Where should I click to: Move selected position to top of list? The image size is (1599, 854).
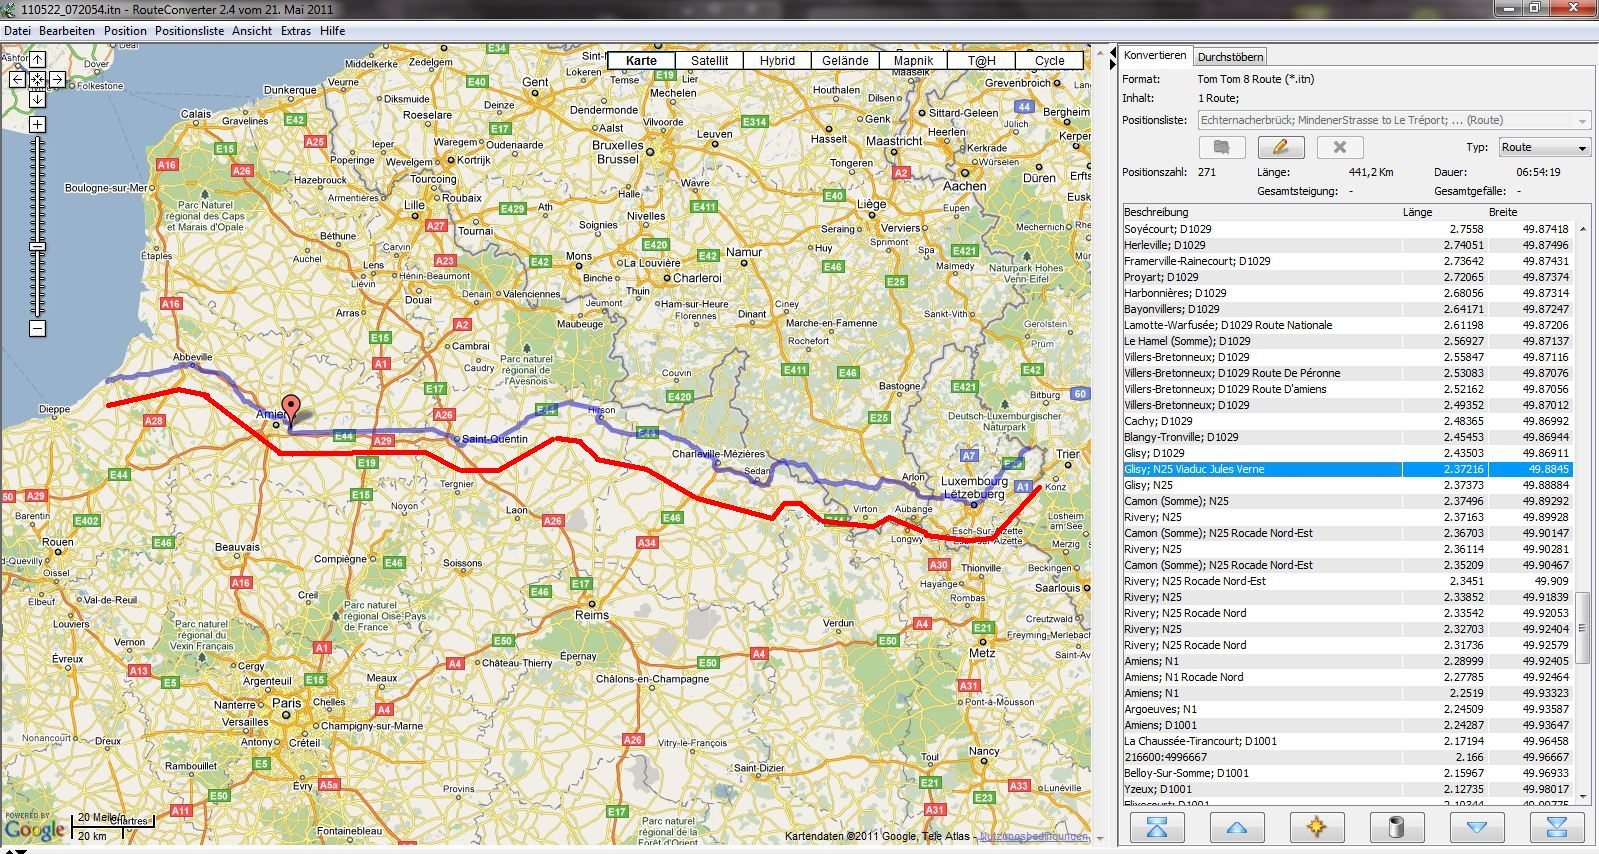point(1157,827)
